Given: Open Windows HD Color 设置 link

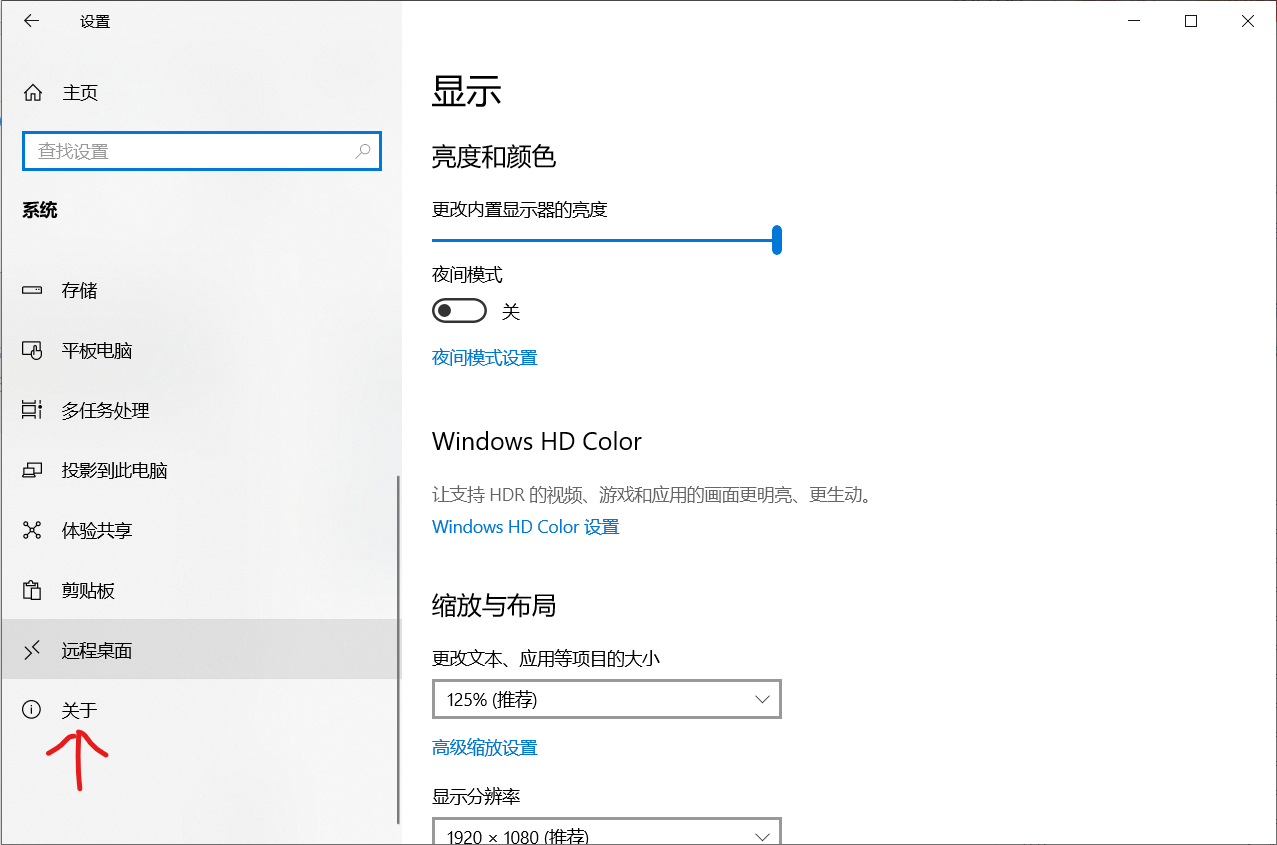Looking at the screenshot, I should 525,526.
